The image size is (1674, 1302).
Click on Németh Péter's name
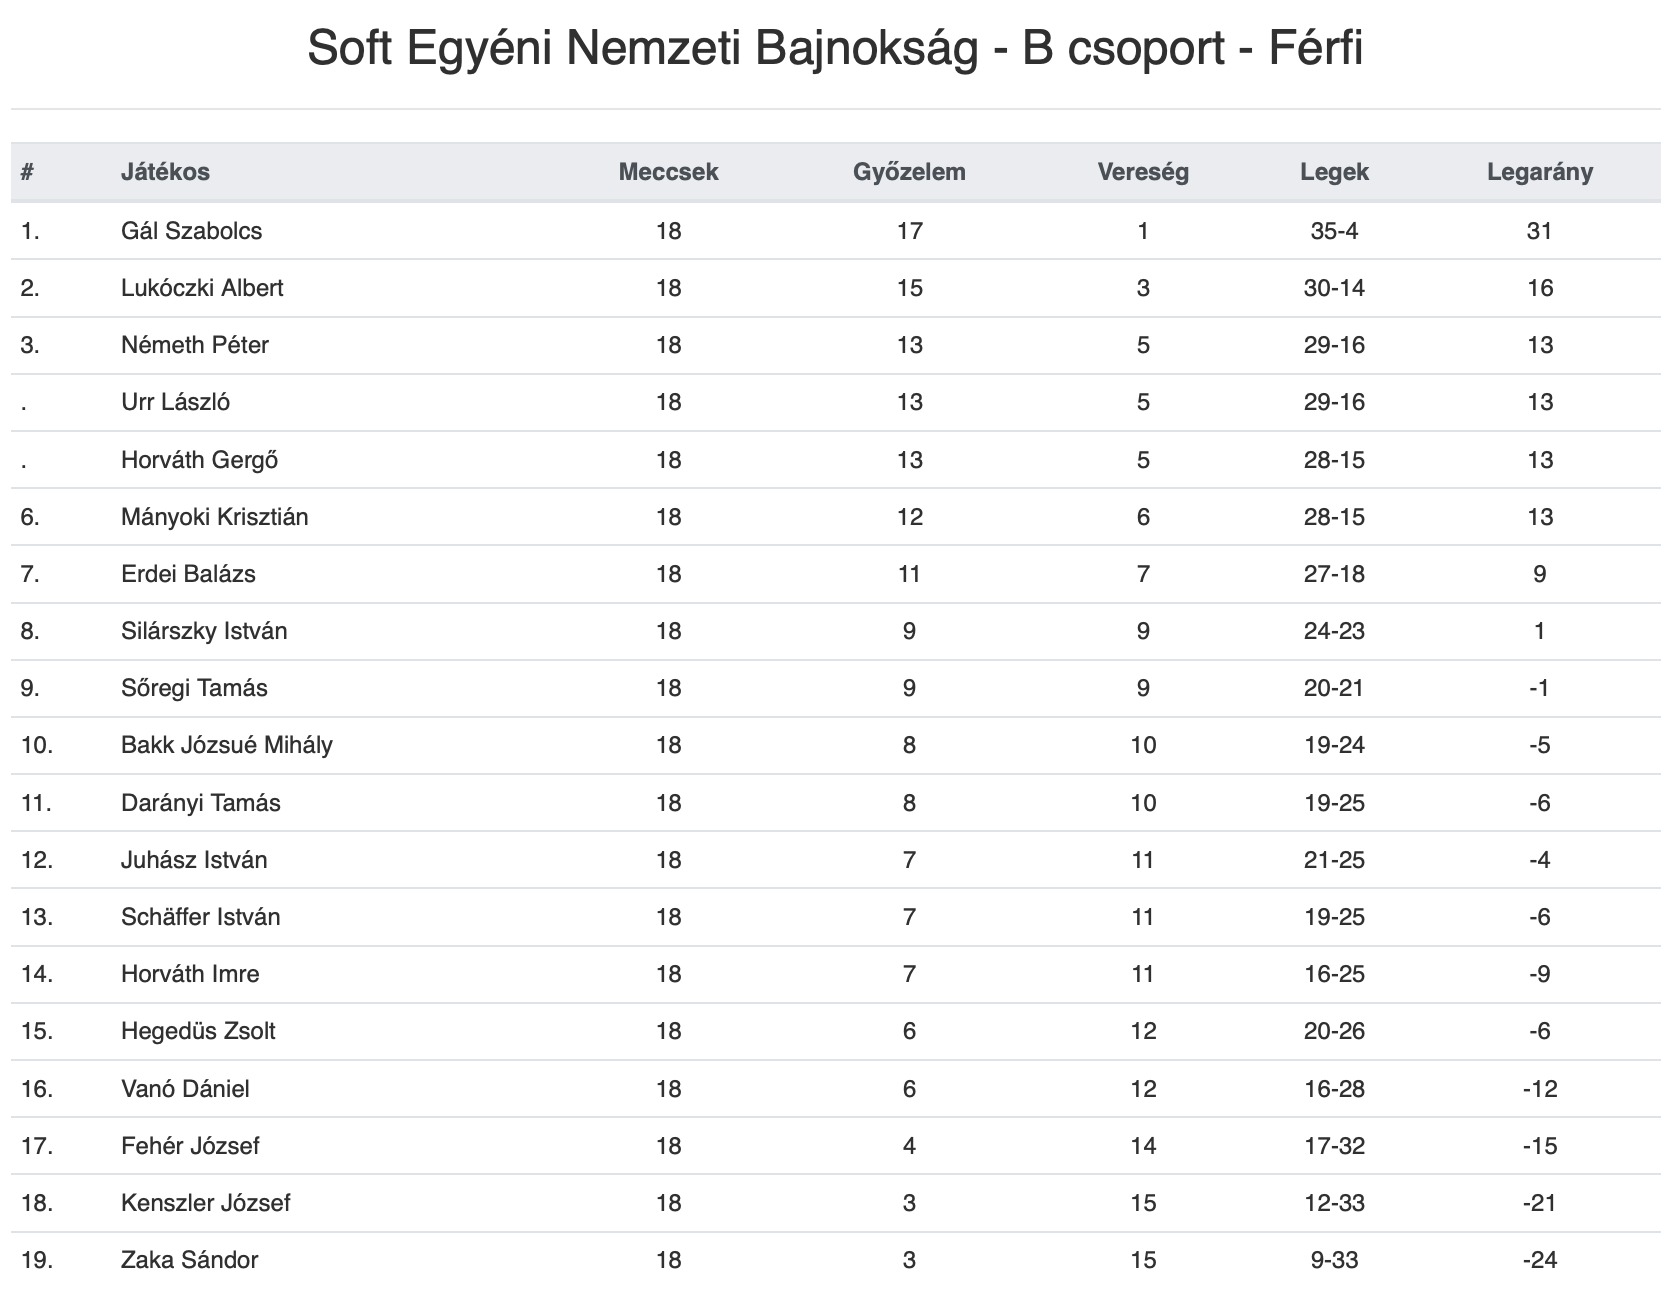[195, 345]
